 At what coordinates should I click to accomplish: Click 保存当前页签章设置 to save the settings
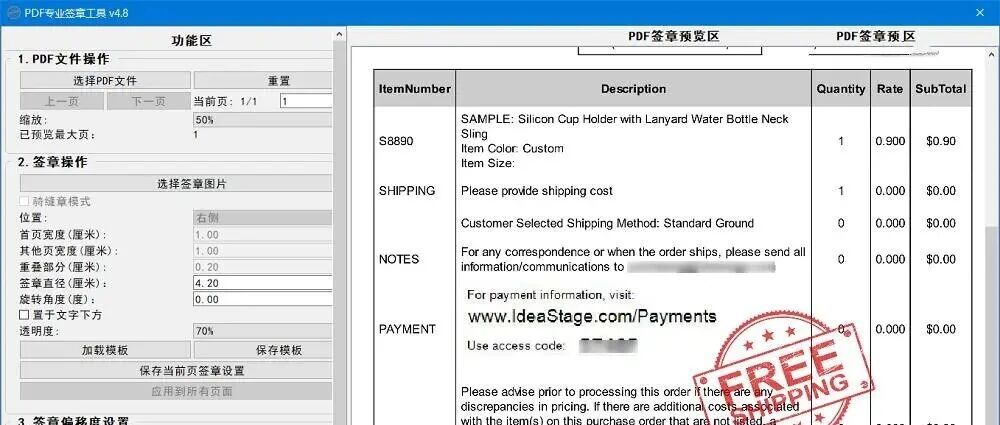[x=177, y=370]
